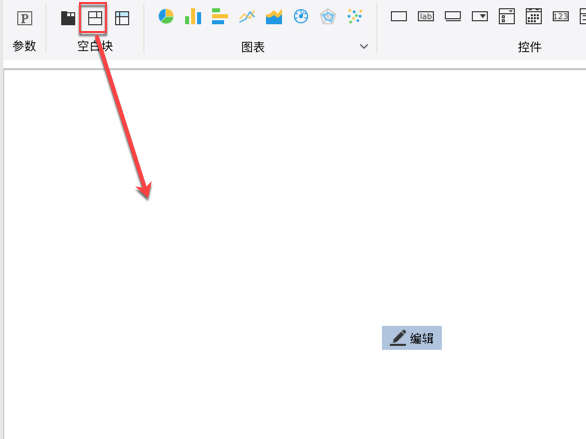This screenshot has height=439, width=586.
Task: Insert an area chart
Action: pos(274,17)
